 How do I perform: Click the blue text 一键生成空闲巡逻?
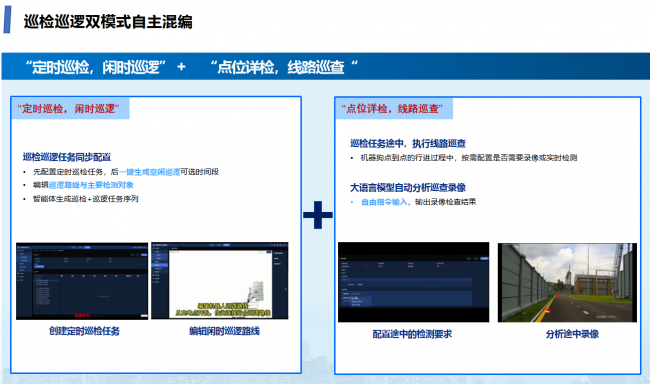tap(149, 172)
